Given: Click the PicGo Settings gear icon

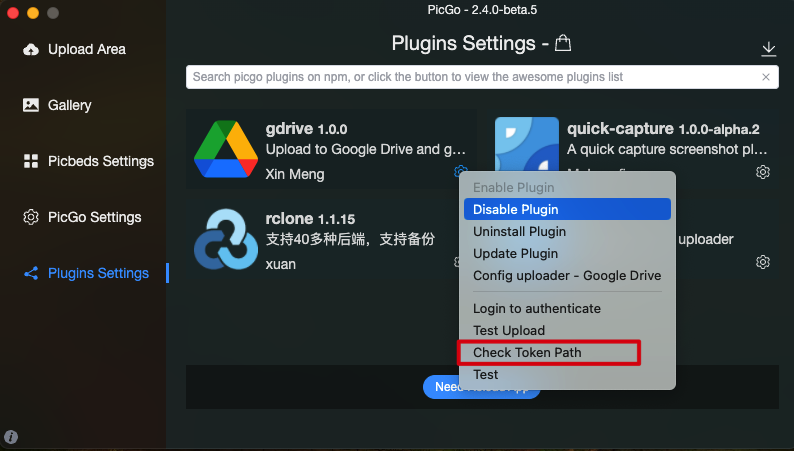Looking at the screenshot, I should (31, 217).
